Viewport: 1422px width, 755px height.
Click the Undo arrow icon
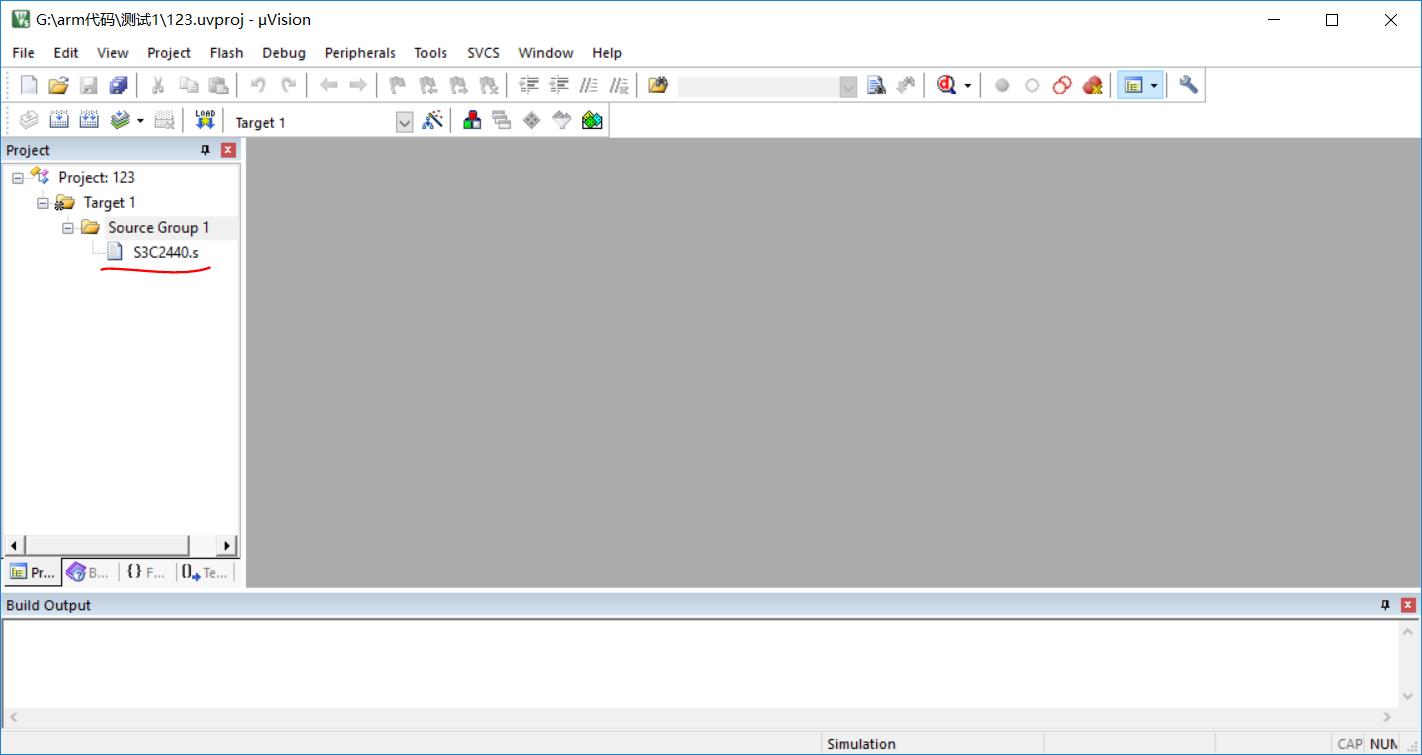(x=258, y=86)
